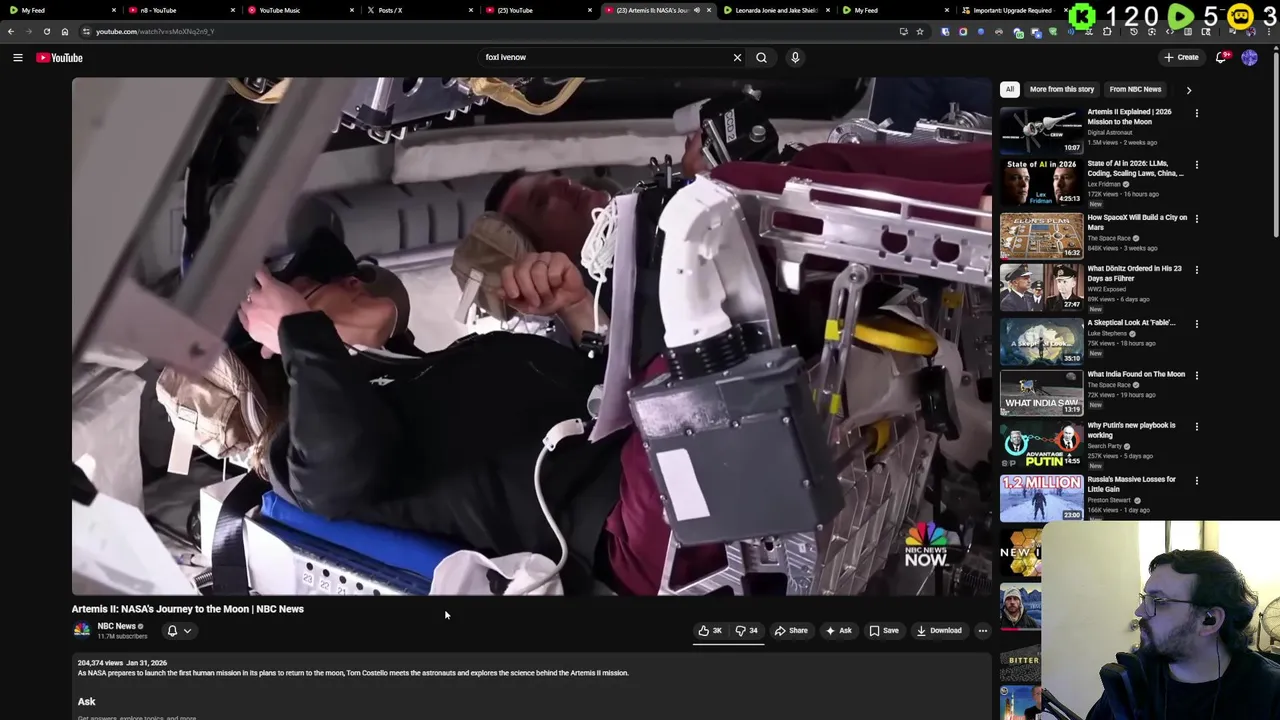Reload the page
This screenshot has height=720, width=1280.
[x=46, y=32]
